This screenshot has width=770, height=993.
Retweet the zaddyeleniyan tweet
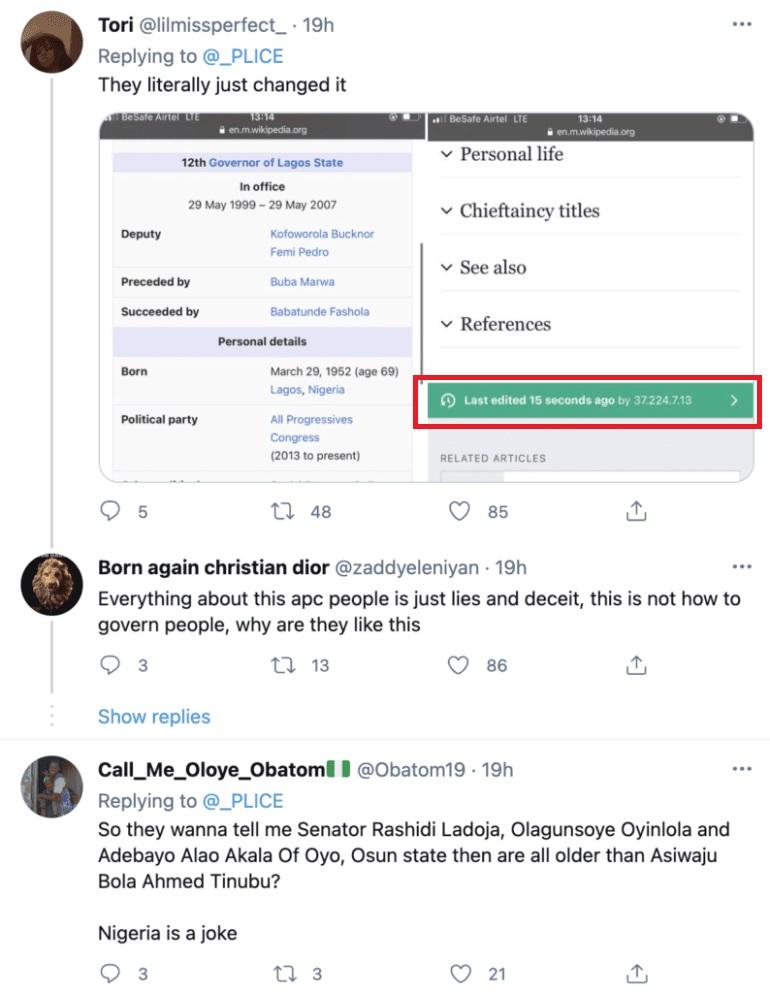283,666
